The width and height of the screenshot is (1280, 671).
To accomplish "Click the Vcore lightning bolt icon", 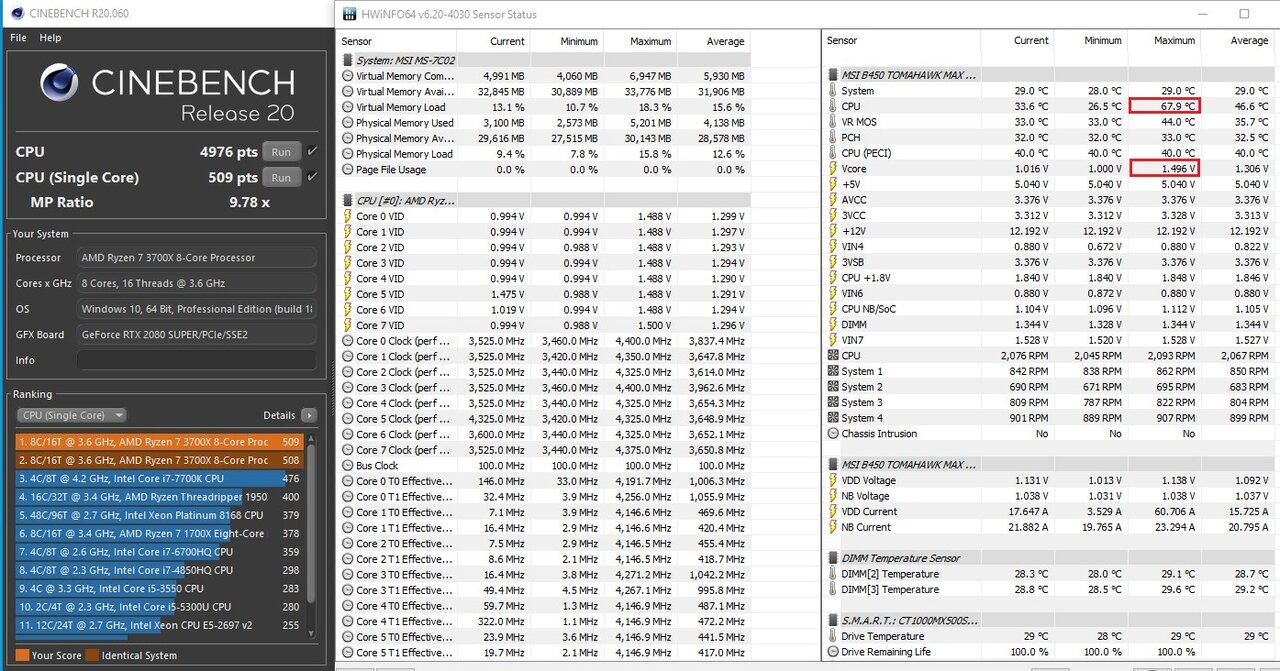I will click(833, 169).
